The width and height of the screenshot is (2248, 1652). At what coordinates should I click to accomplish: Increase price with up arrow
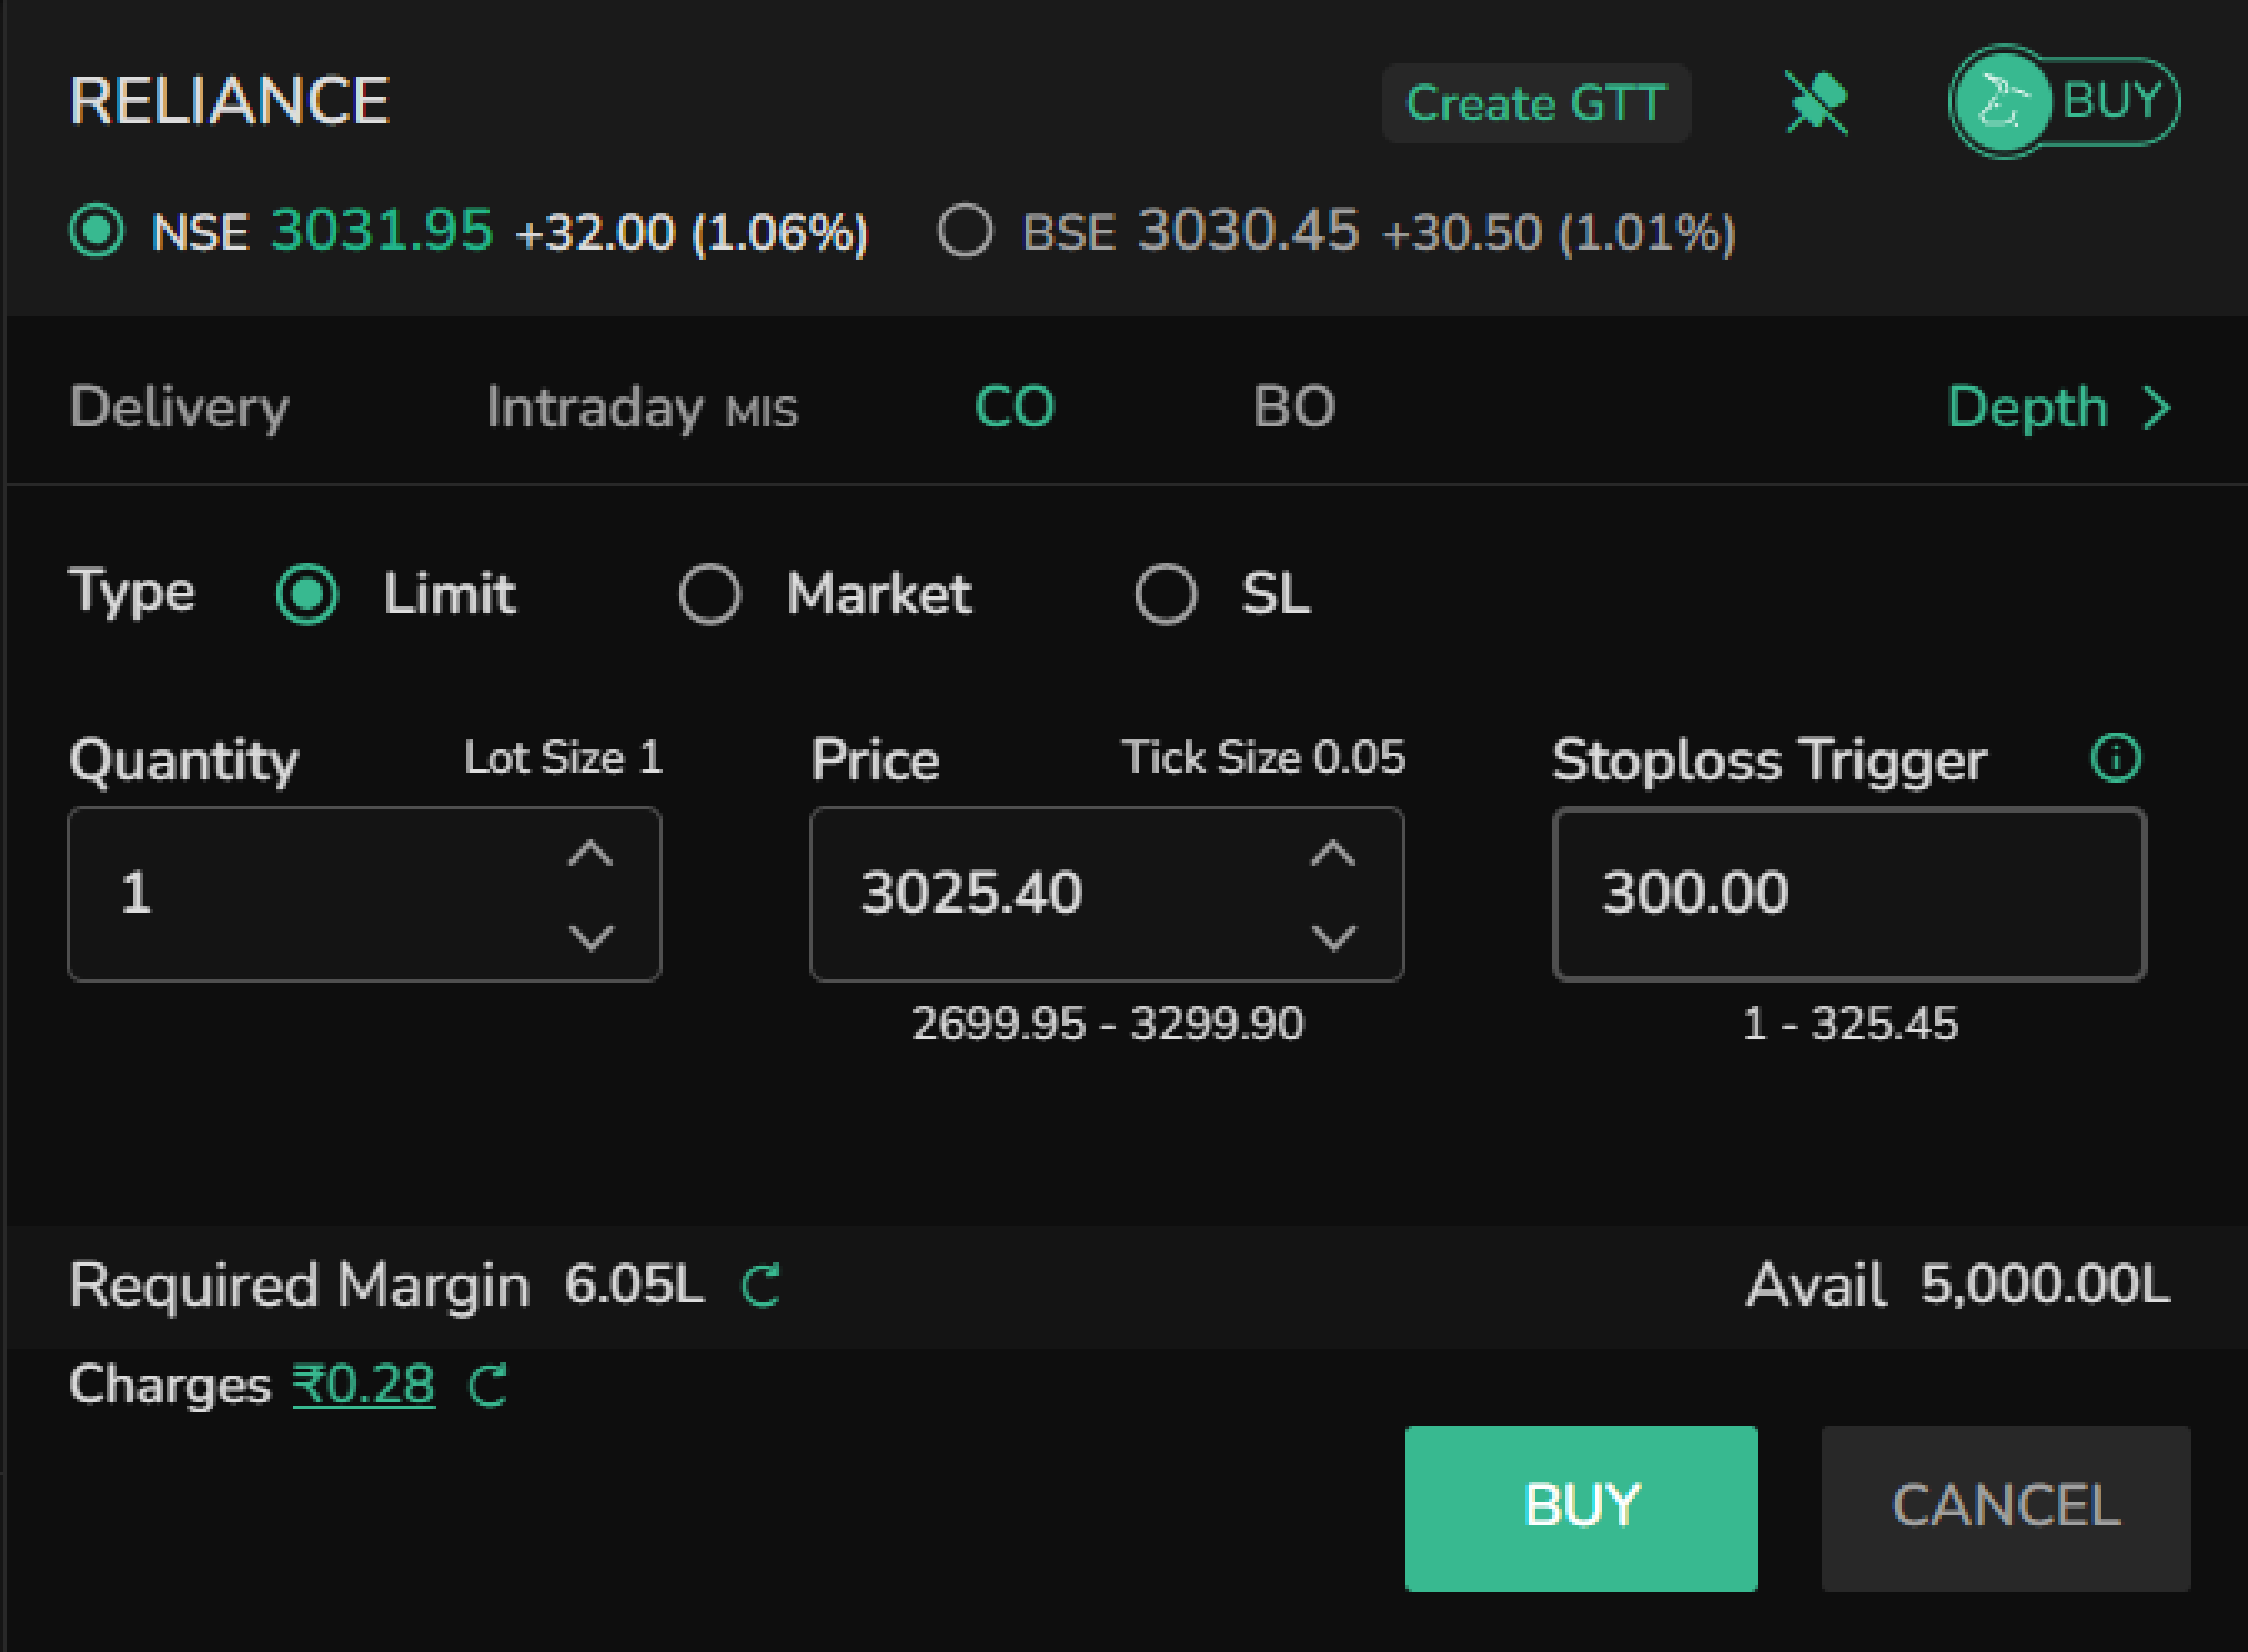[x=1334, y=853]
